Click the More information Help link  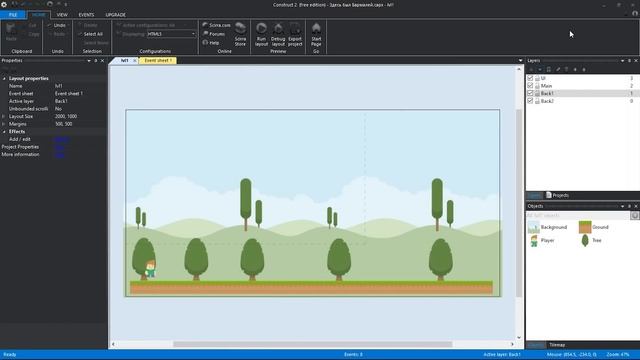tap(60, 155)
